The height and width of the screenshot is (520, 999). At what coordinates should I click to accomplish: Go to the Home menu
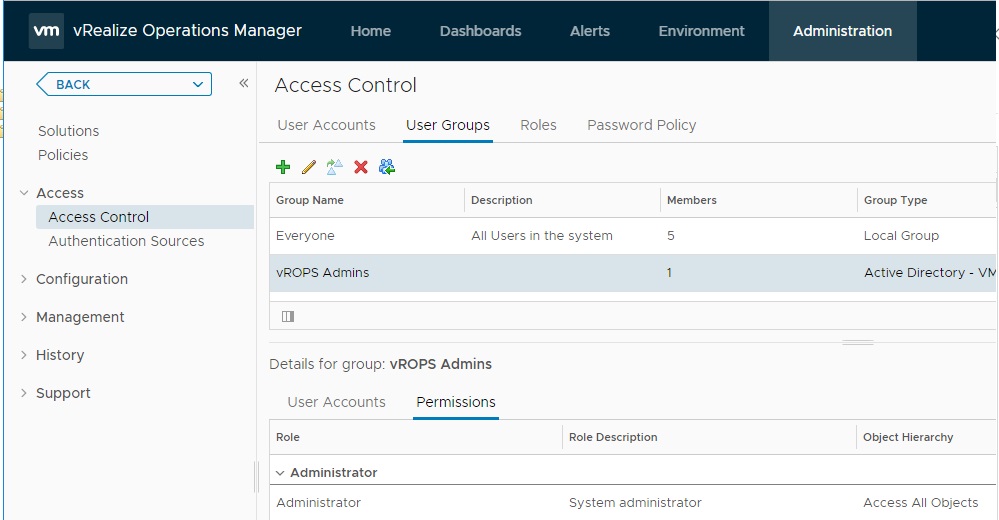click(371, 31)
